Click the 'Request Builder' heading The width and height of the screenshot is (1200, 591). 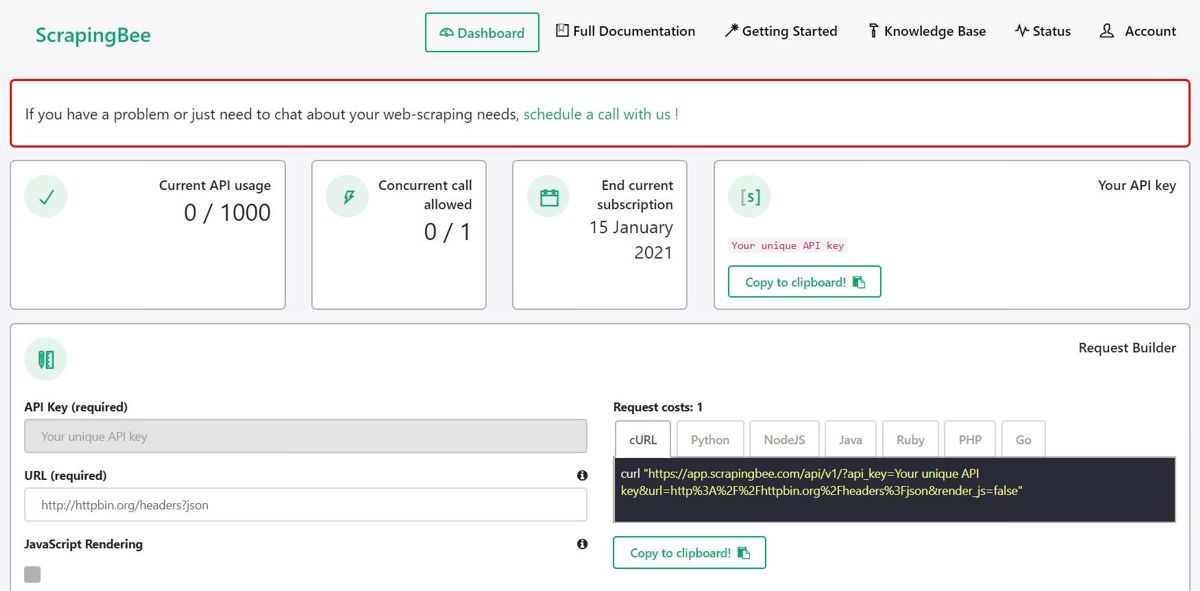coord(1127,348)
